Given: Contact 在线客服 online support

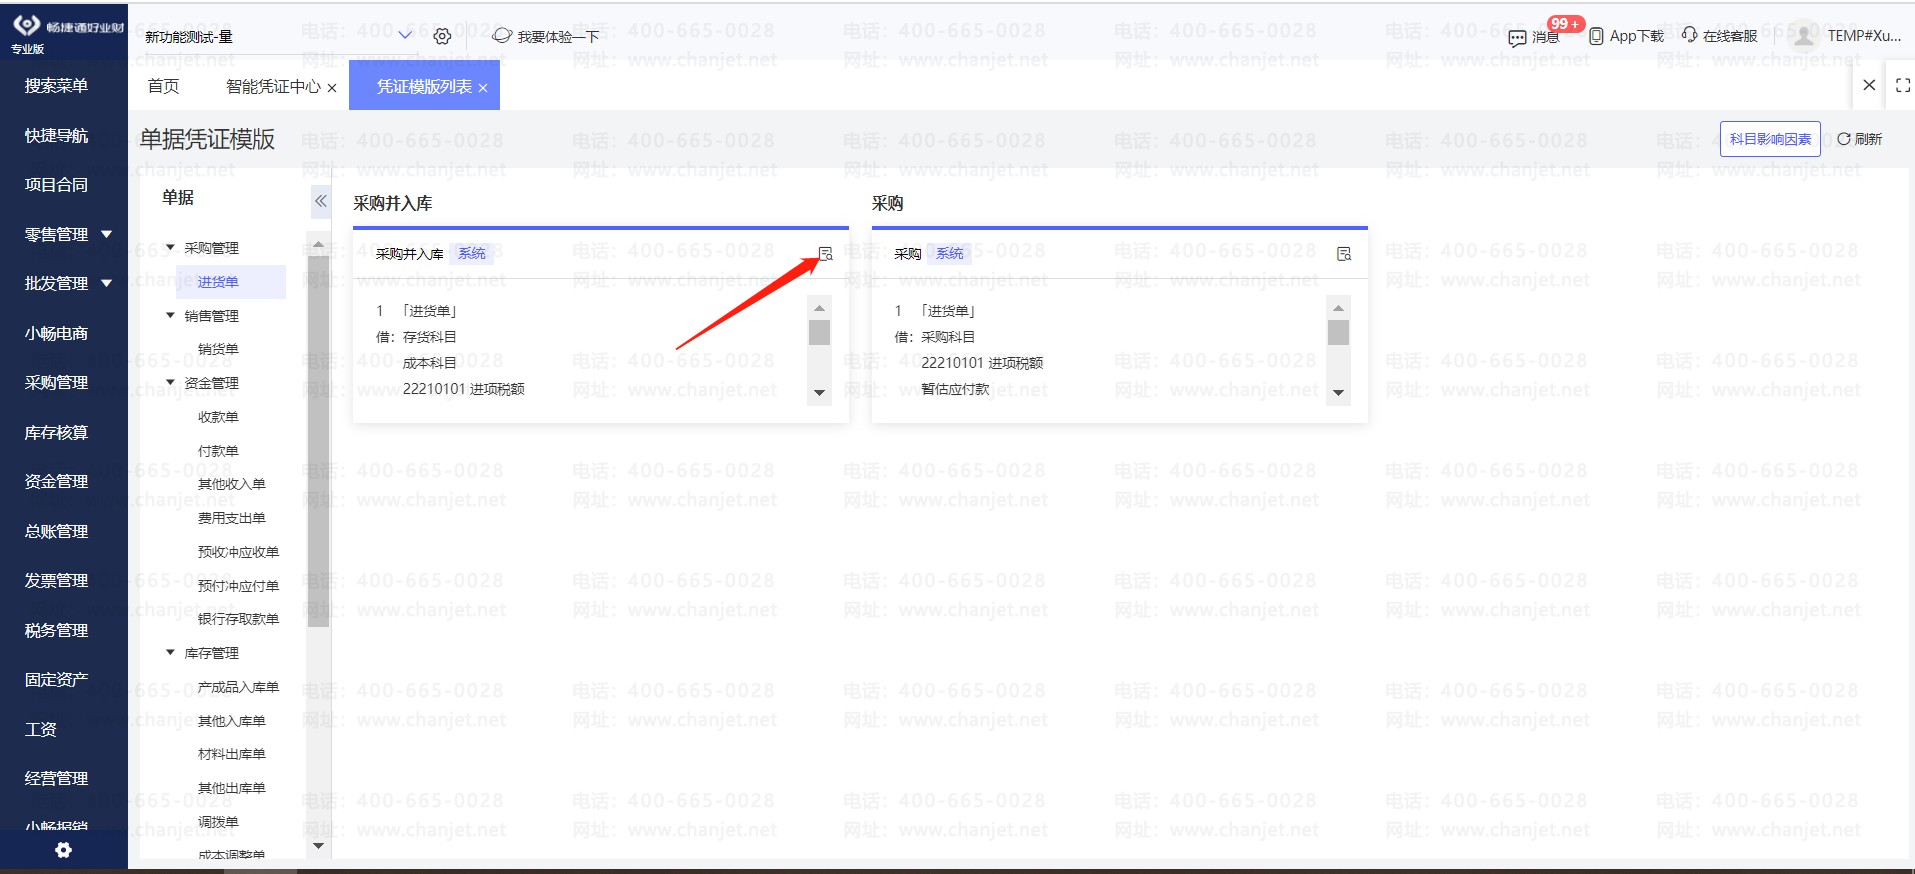Looking at the screenshot, I should [1719, 36].
